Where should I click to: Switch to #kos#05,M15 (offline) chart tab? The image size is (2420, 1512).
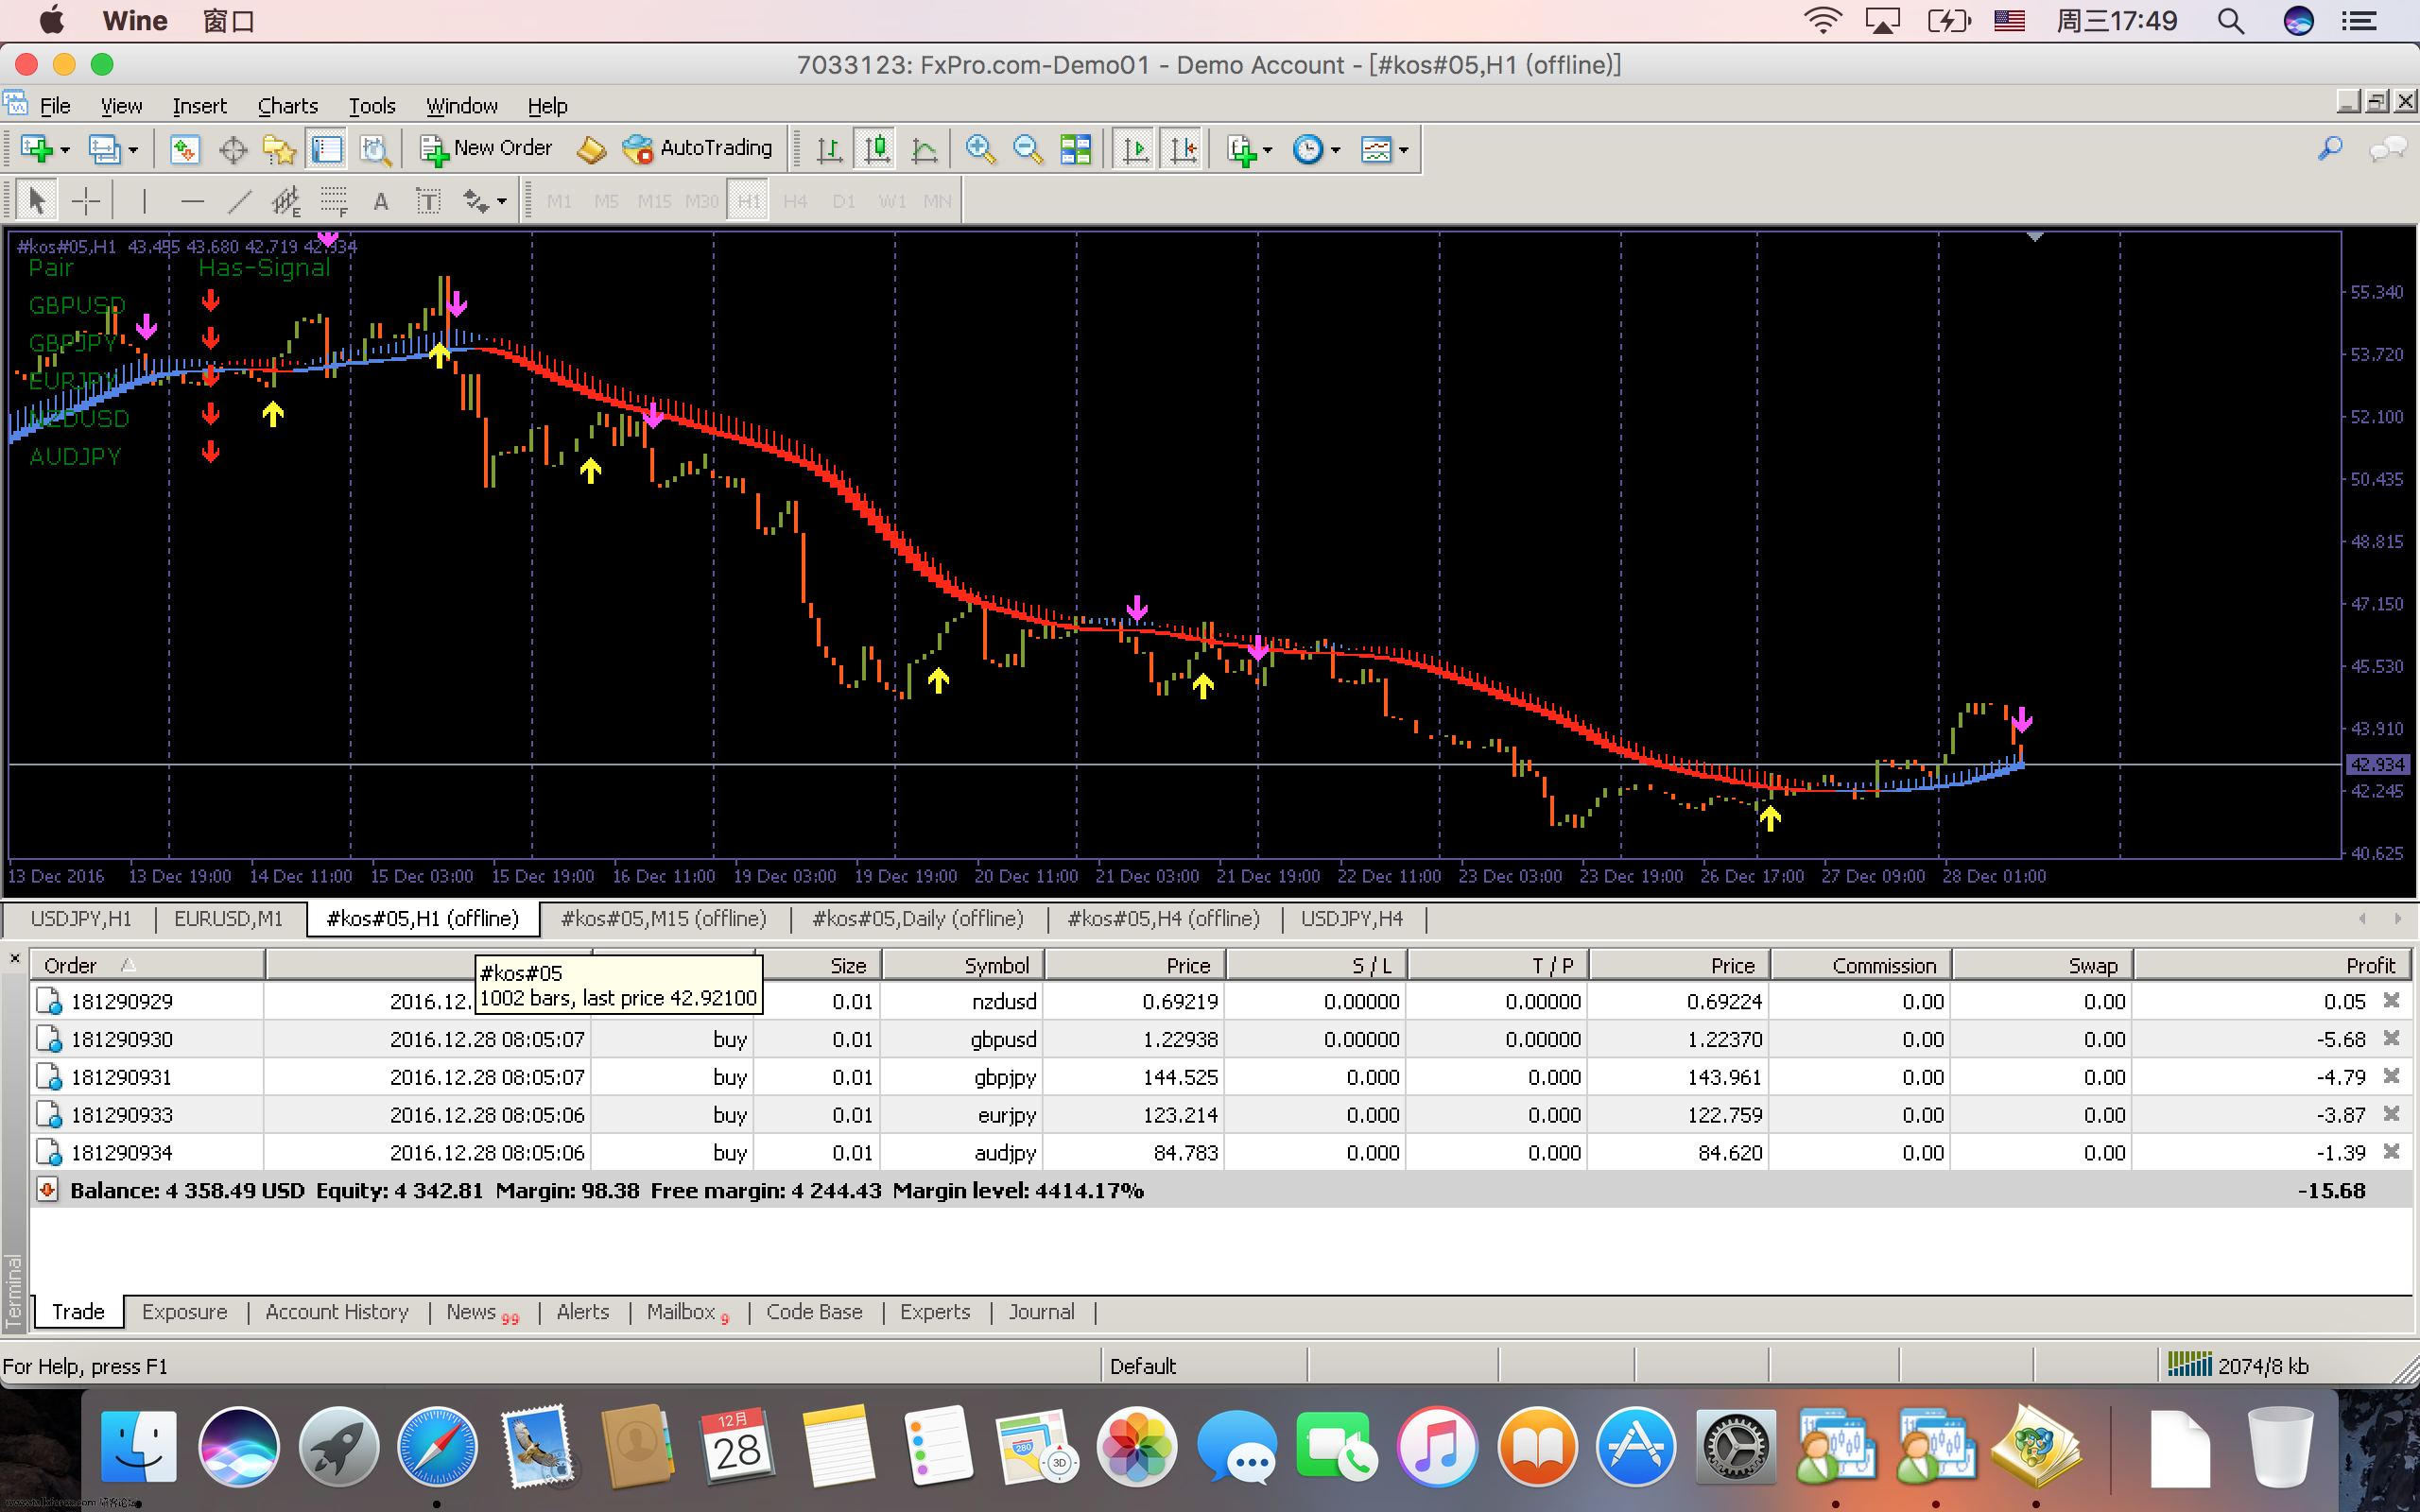click(663, 918)
